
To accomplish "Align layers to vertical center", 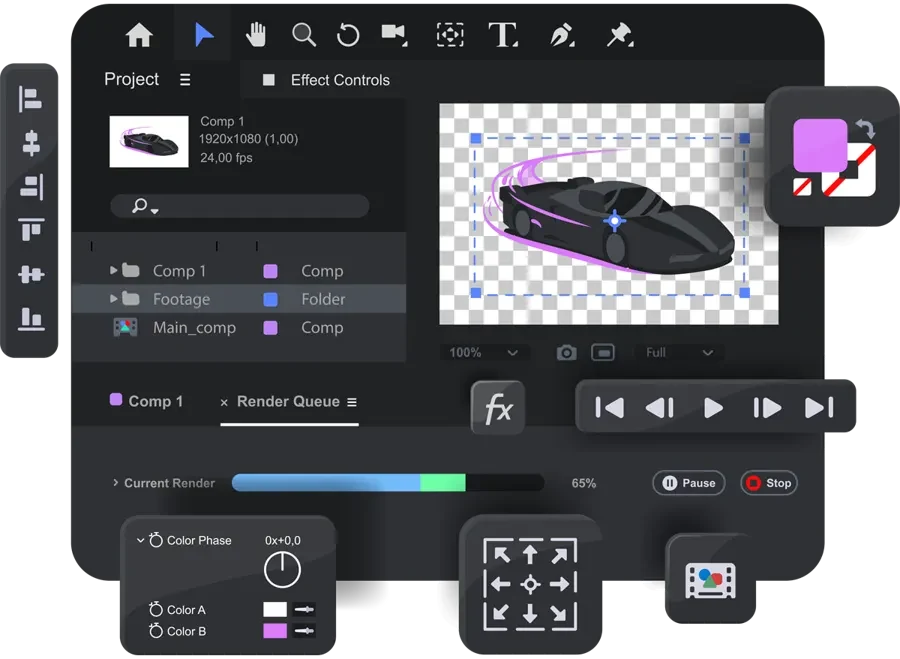I will [31, 274].
